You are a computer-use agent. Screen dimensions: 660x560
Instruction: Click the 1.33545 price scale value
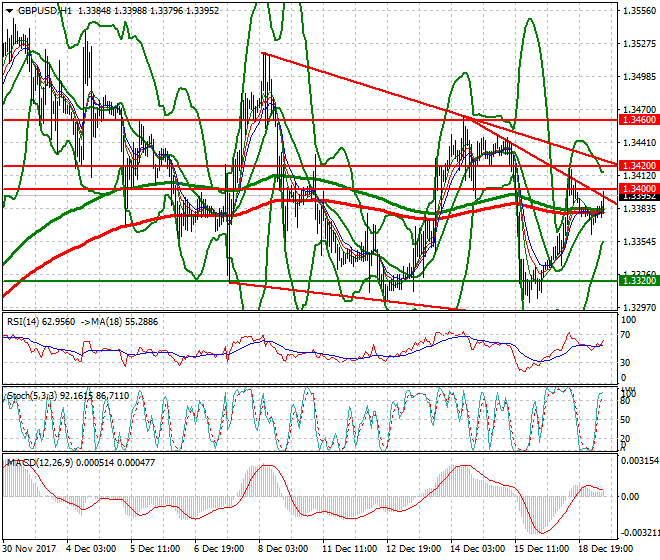tap(640, 242)
